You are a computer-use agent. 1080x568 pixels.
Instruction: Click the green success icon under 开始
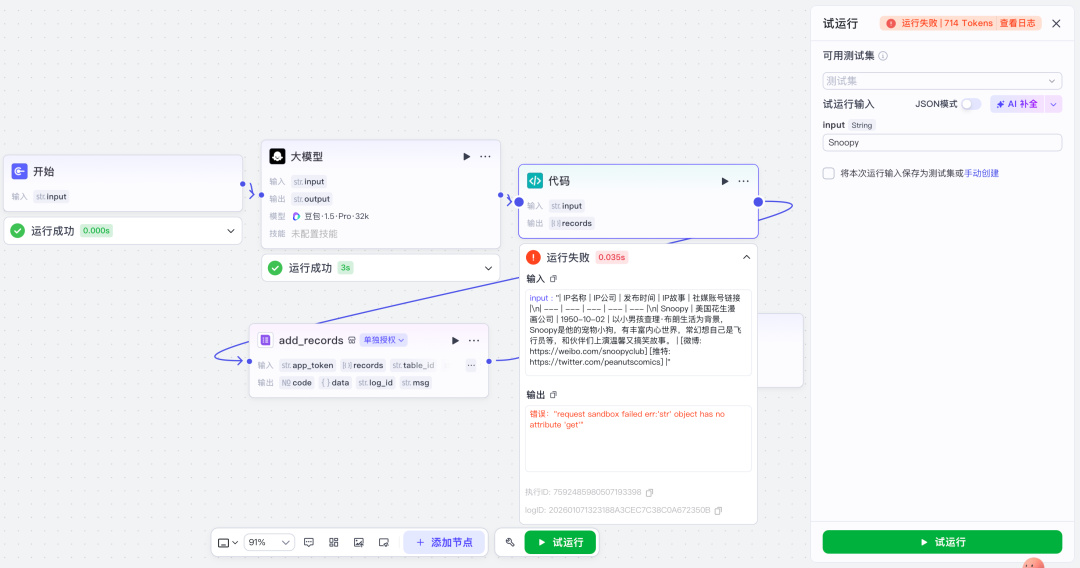[x=18, y=231]
